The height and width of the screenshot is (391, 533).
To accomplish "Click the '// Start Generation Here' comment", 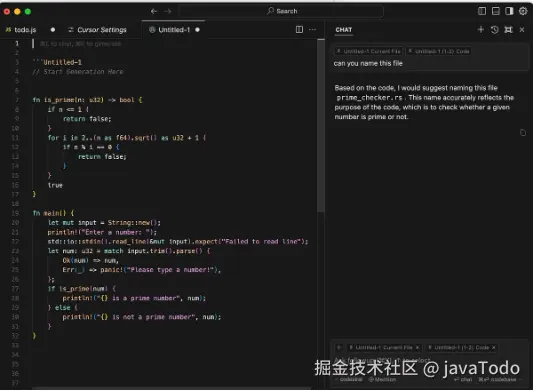I will pos(78,72).
